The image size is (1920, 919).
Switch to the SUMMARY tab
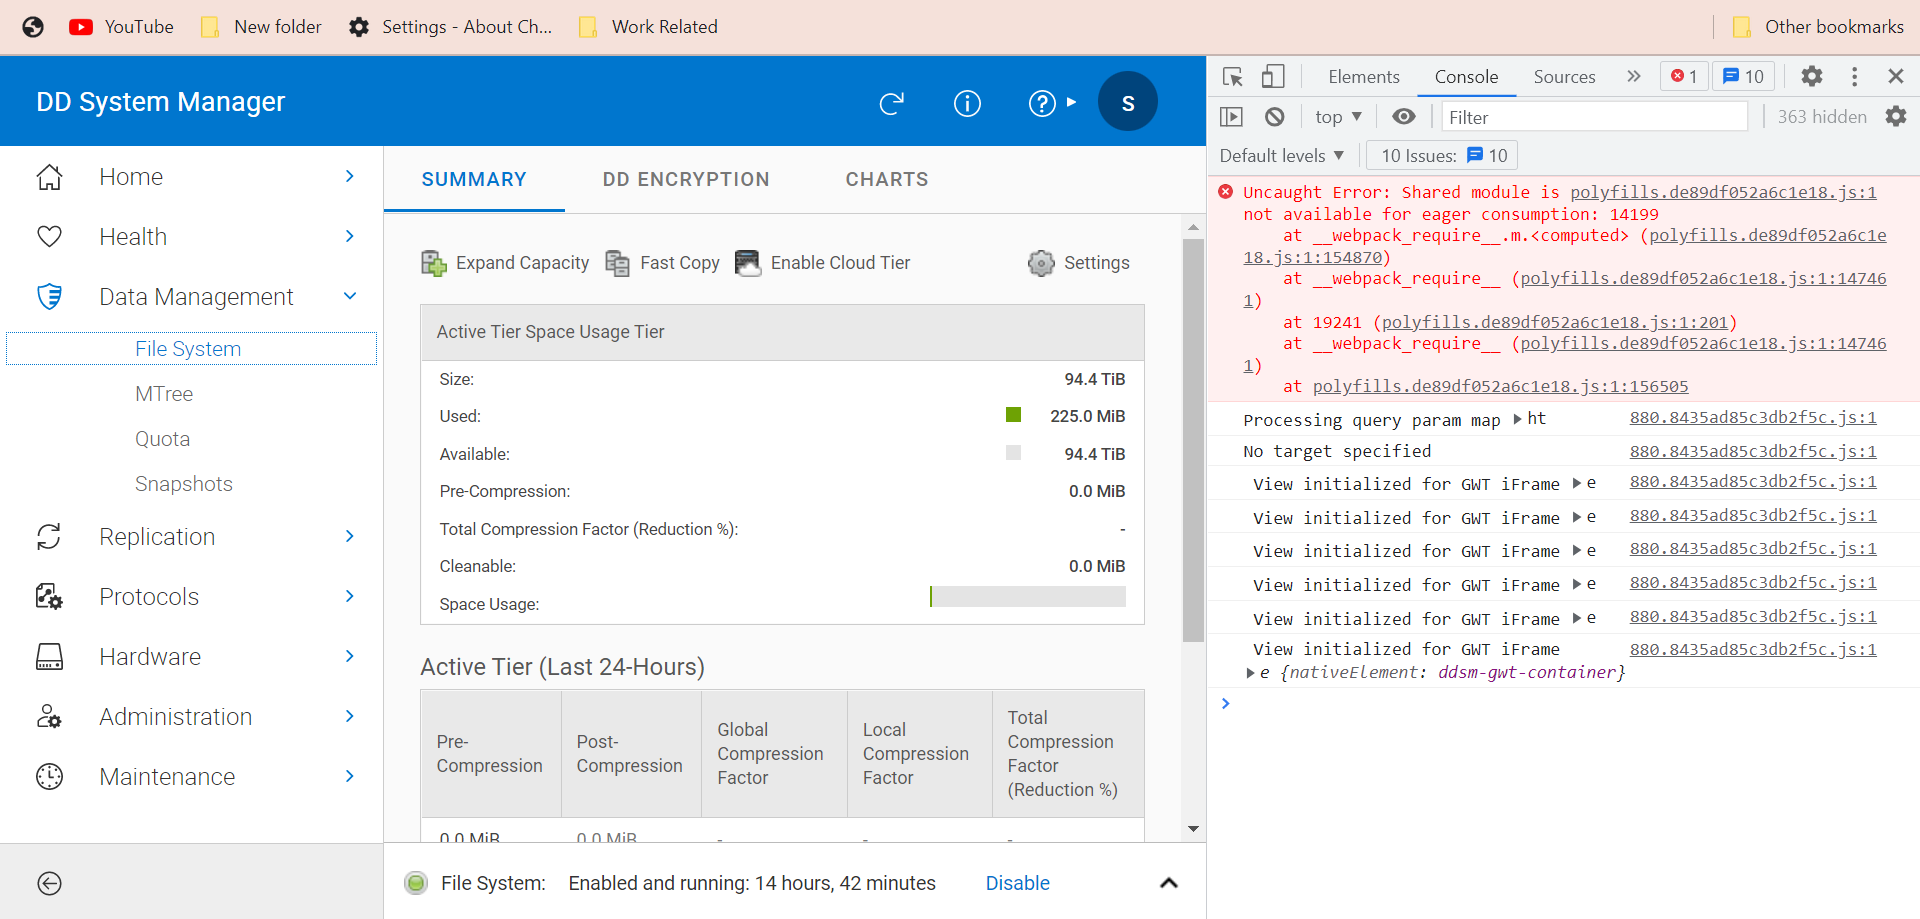point(474,179)
